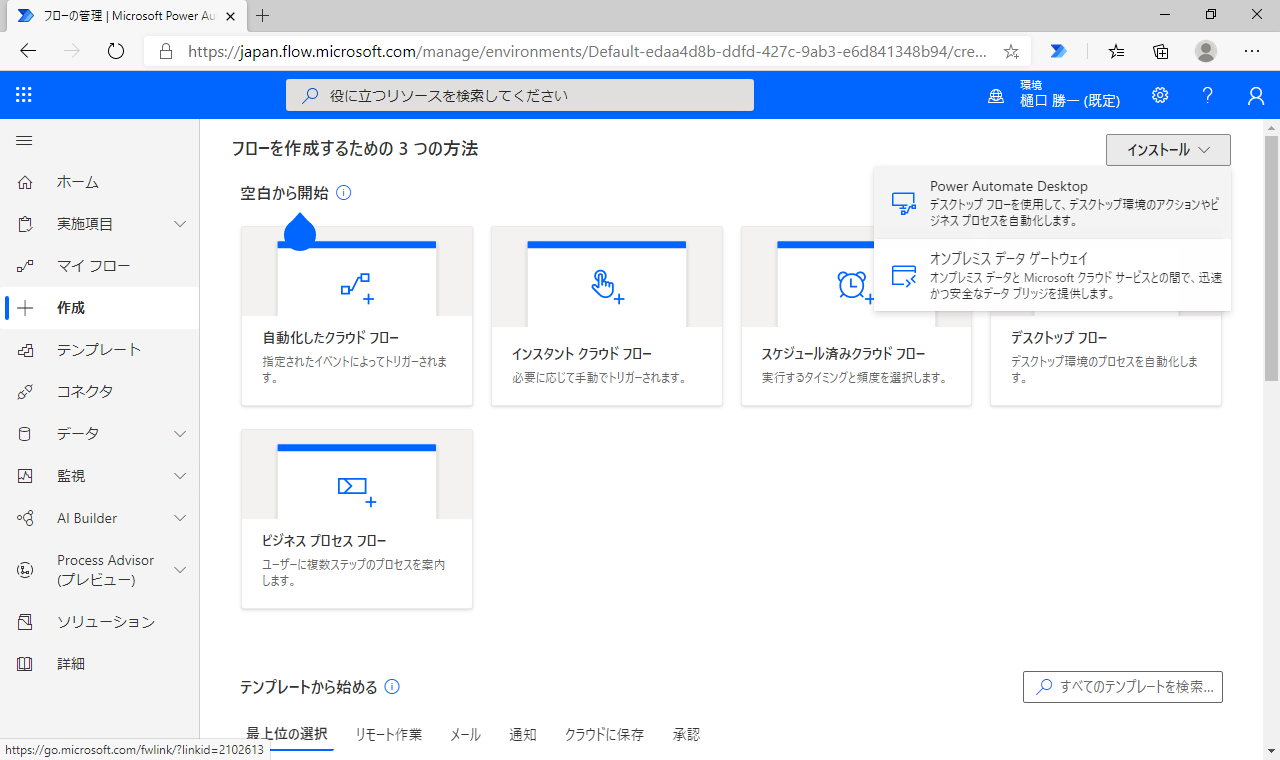This screenshot has width=1280, height=760.
Task: Click the Process Advisor icon
Action: (25, 570)
